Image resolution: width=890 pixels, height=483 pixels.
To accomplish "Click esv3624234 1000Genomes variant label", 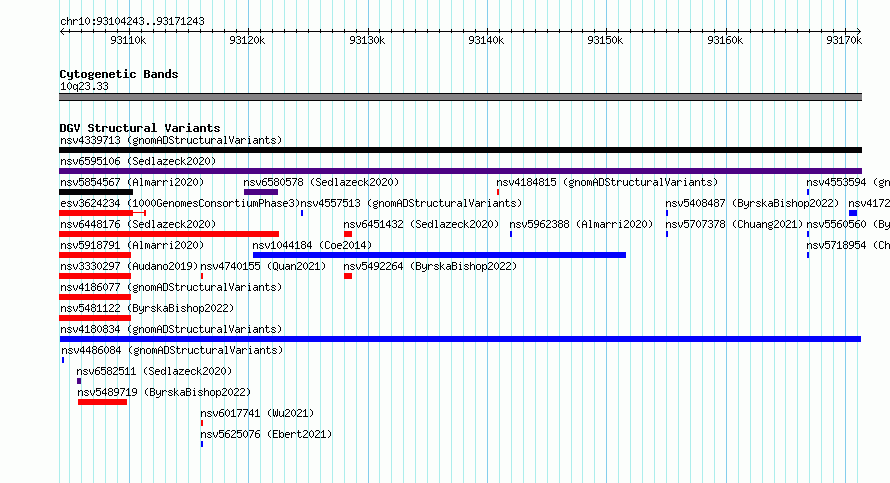I will coord(180,203).
